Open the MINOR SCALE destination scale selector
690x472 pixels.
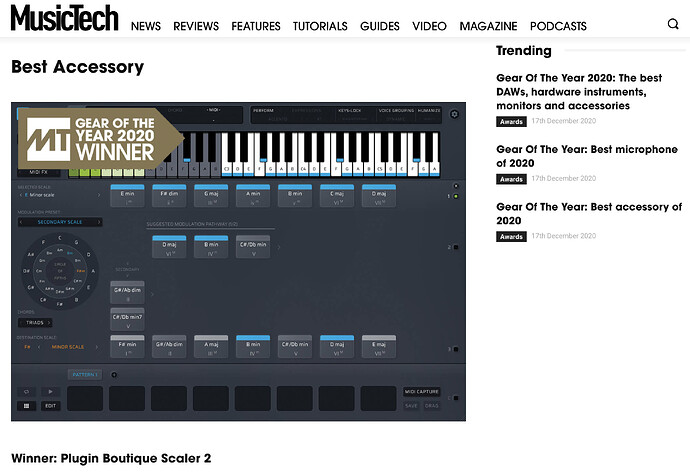(x=67, y=347)
